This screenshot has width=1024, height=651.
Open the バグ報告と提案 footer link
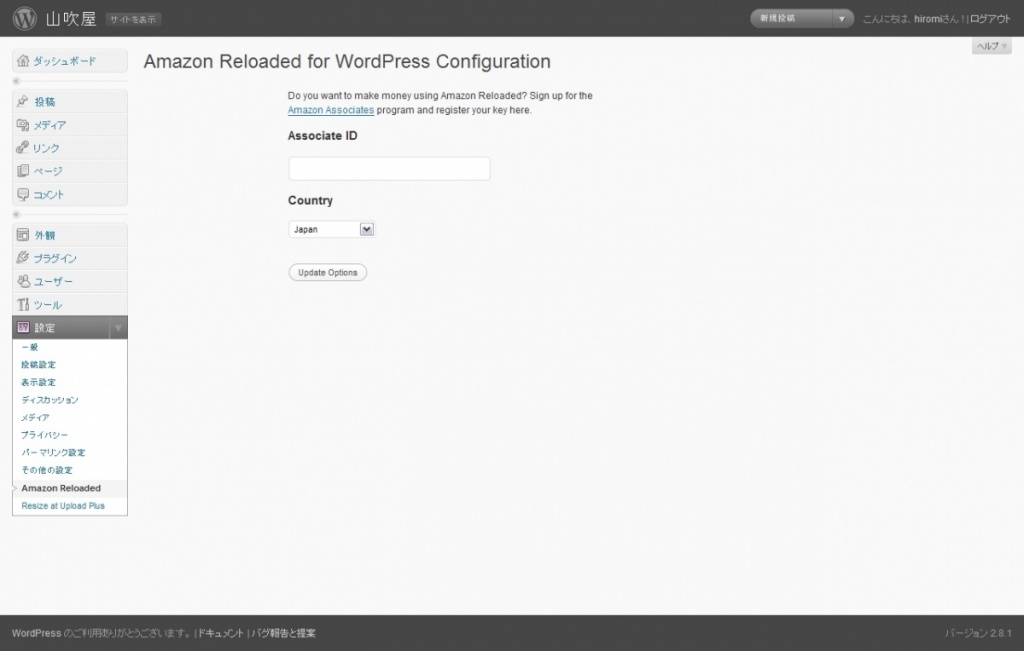tap(283, 633)
